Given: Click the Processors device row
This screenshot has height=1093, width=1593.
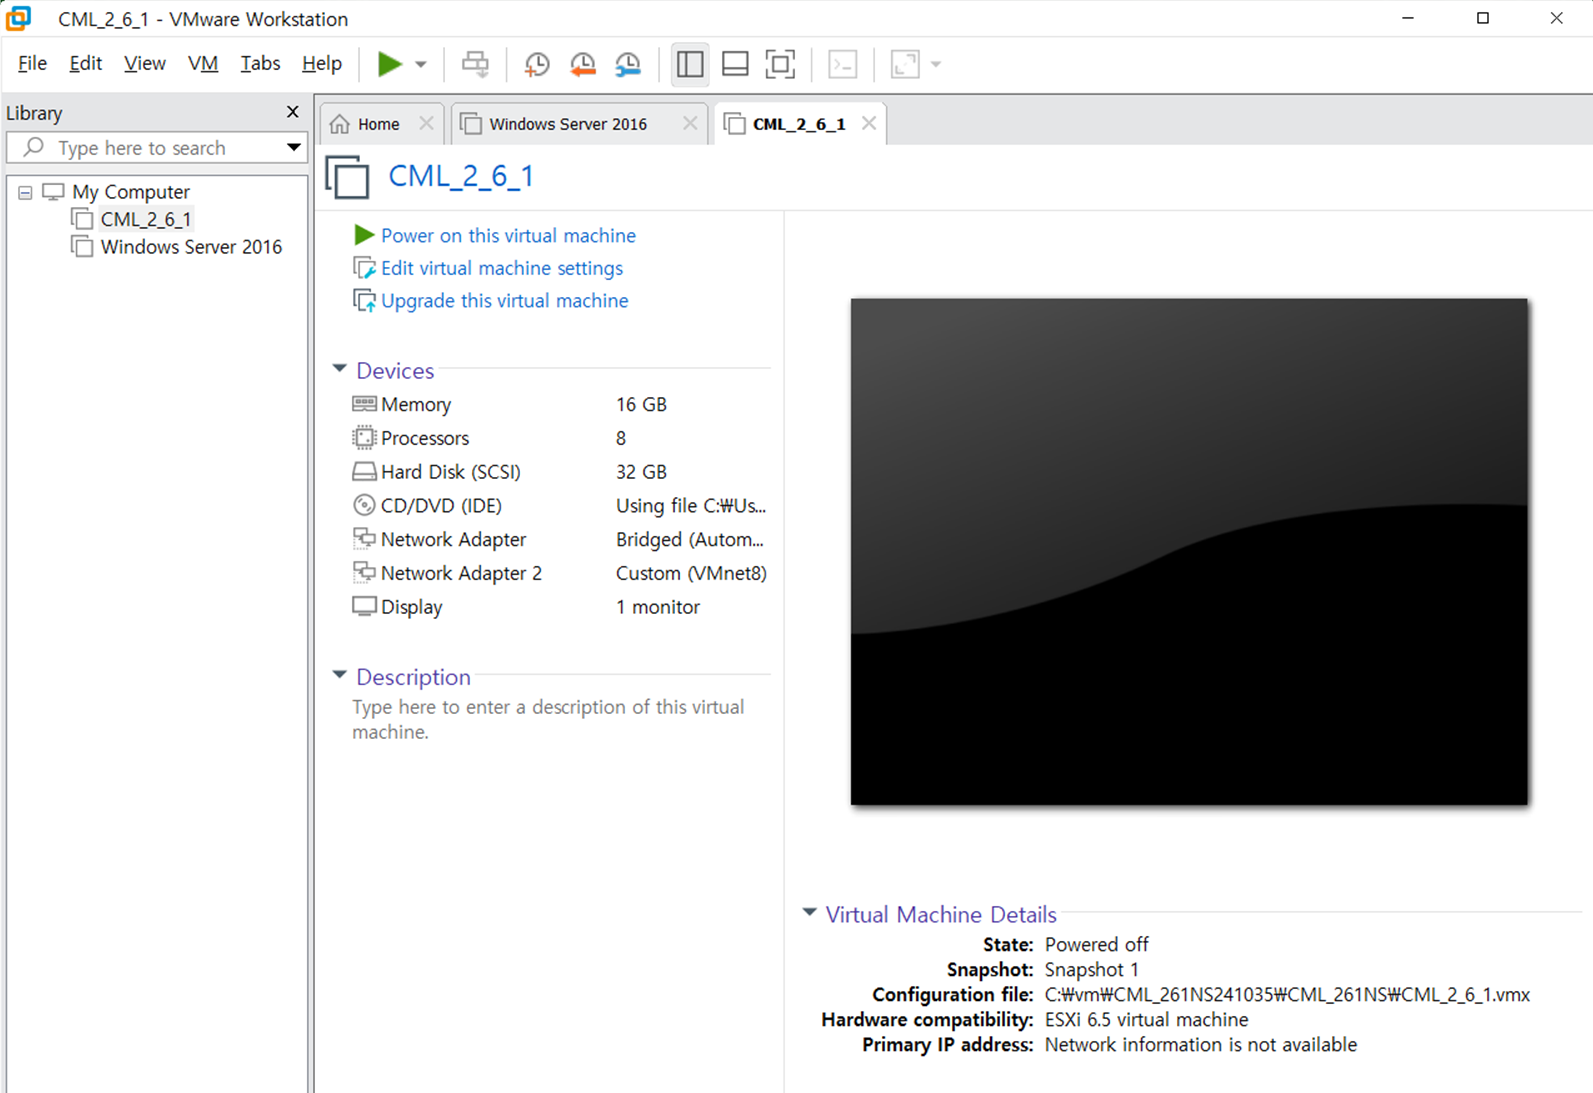Looking at the screenshot, I should (560, 438).
